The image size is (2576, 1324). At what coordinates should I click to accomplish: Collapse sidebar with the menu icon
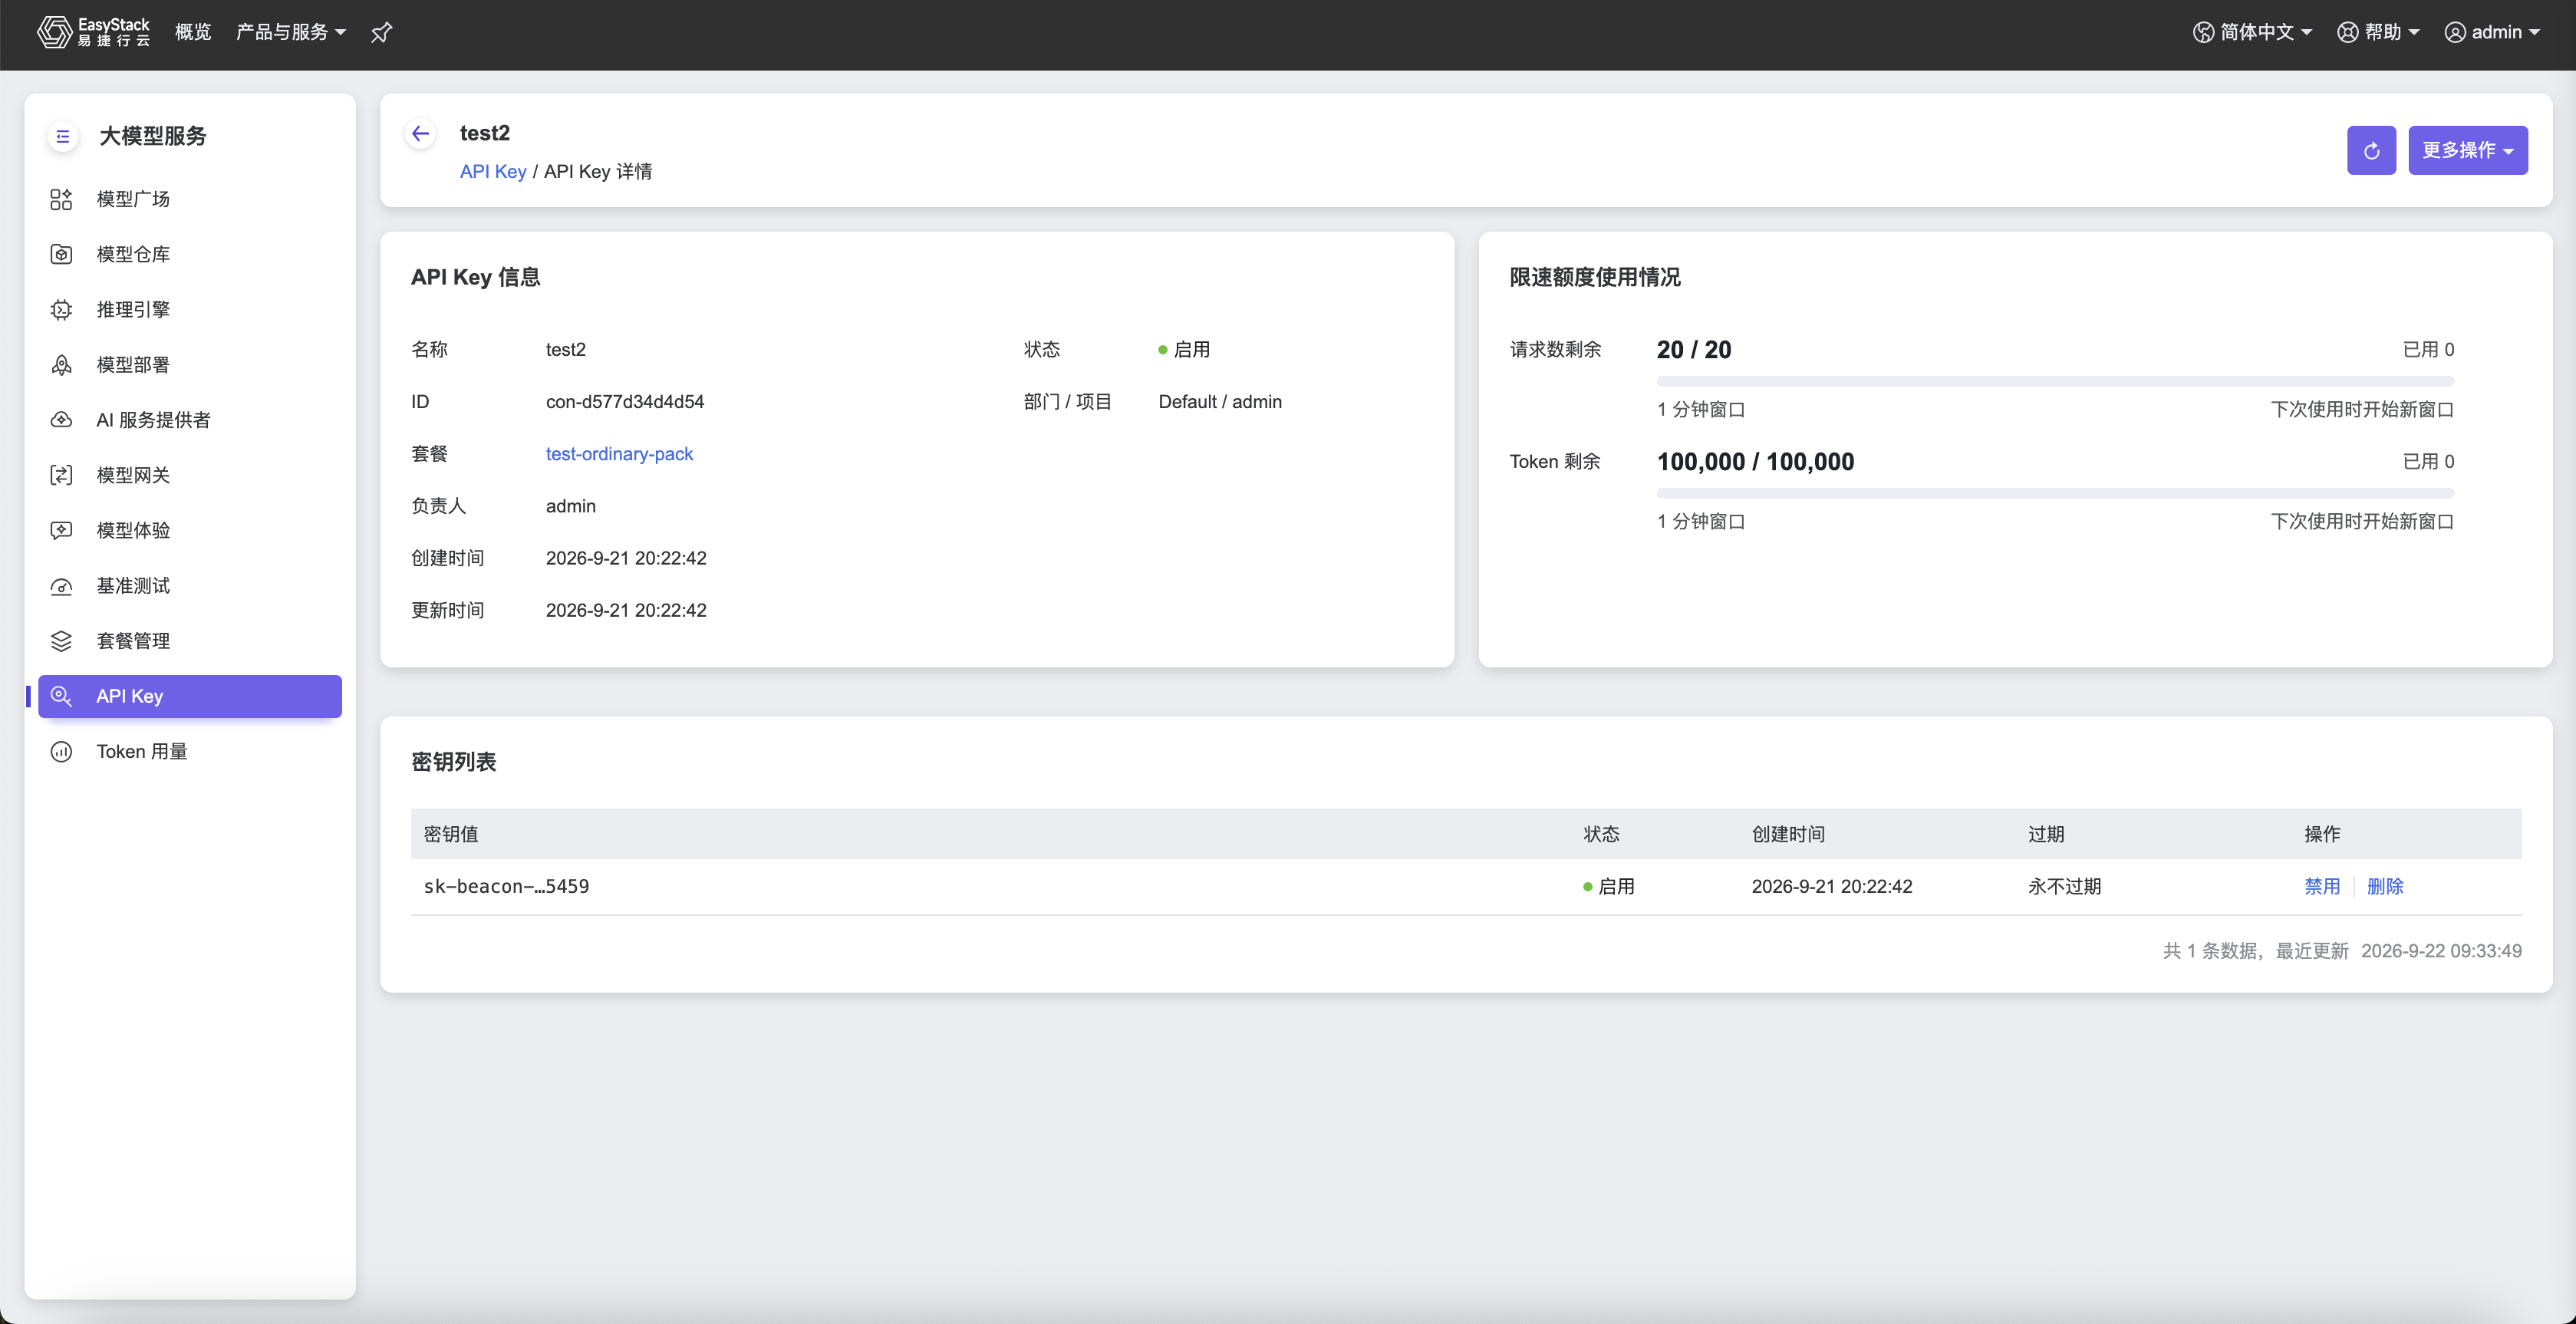[x=62, y=136]
